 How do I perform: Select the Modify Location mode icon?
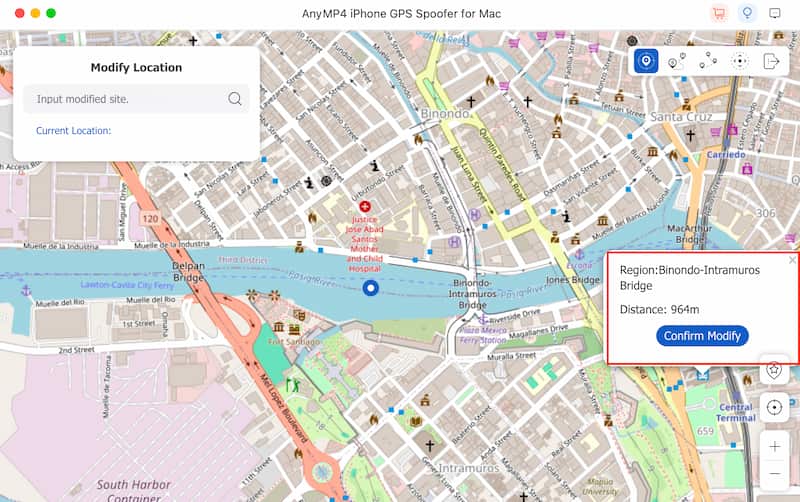[x=646, y=61]
